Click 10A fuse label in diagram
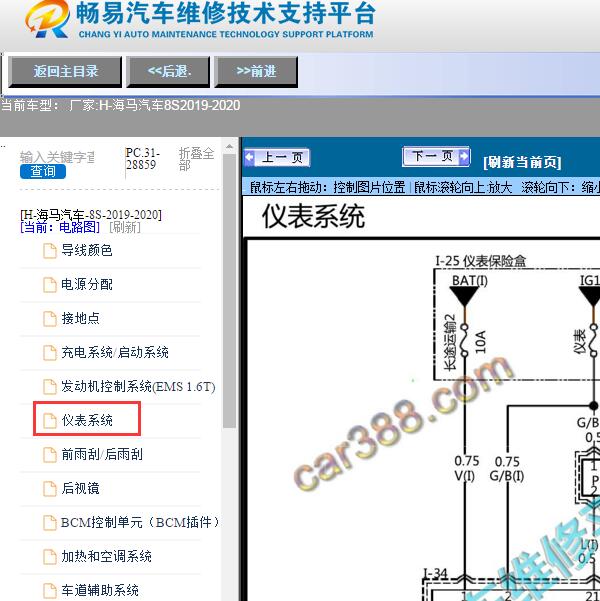This screenshot has height=601, width=600. coord(480,342)
